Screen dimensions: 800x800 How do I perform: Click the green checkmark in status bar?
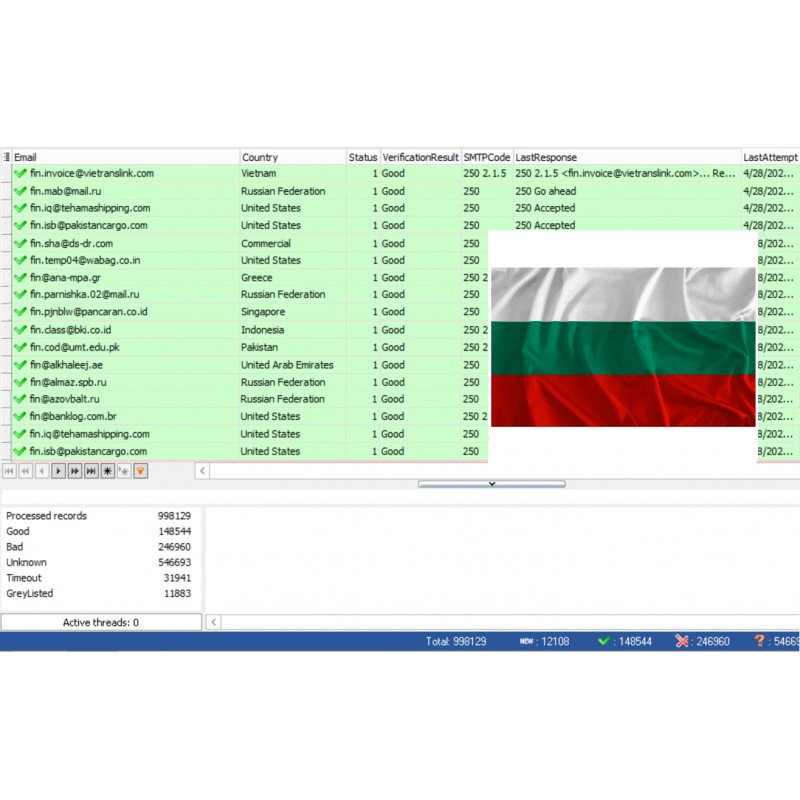603,641
